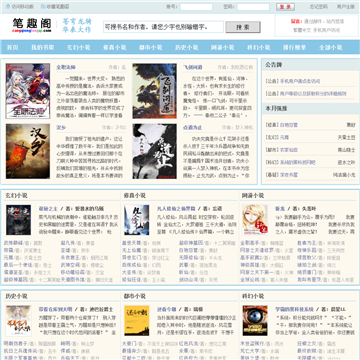Open the 凡人修仙之仙界篇 cover thumbnail
Image resolution: width=360 pixels, height=360 pixels.
click(x=137, y=220)
